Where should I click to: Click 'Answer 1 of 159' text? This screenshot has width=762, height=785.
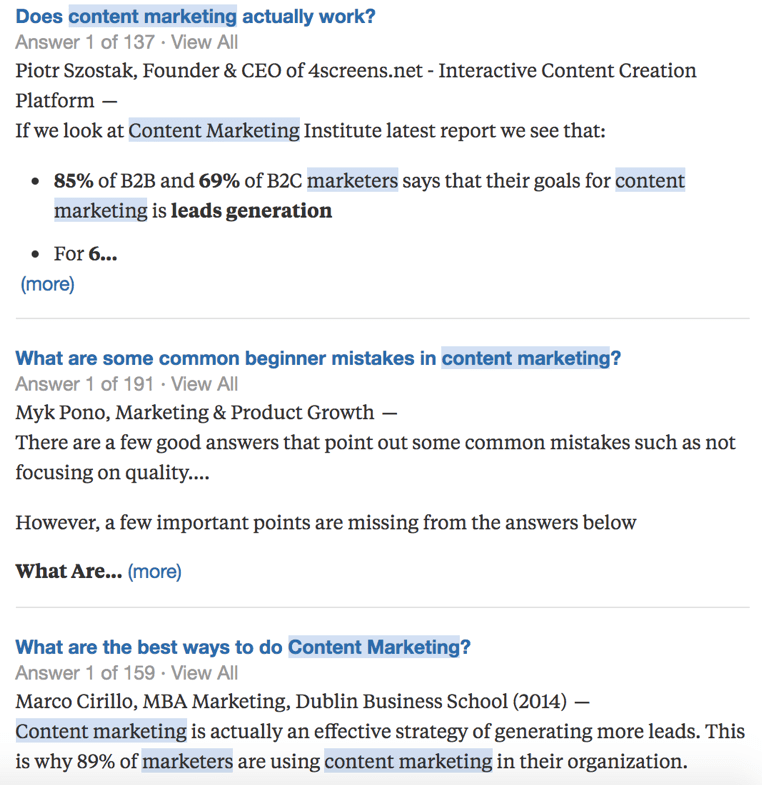[85, 673]
